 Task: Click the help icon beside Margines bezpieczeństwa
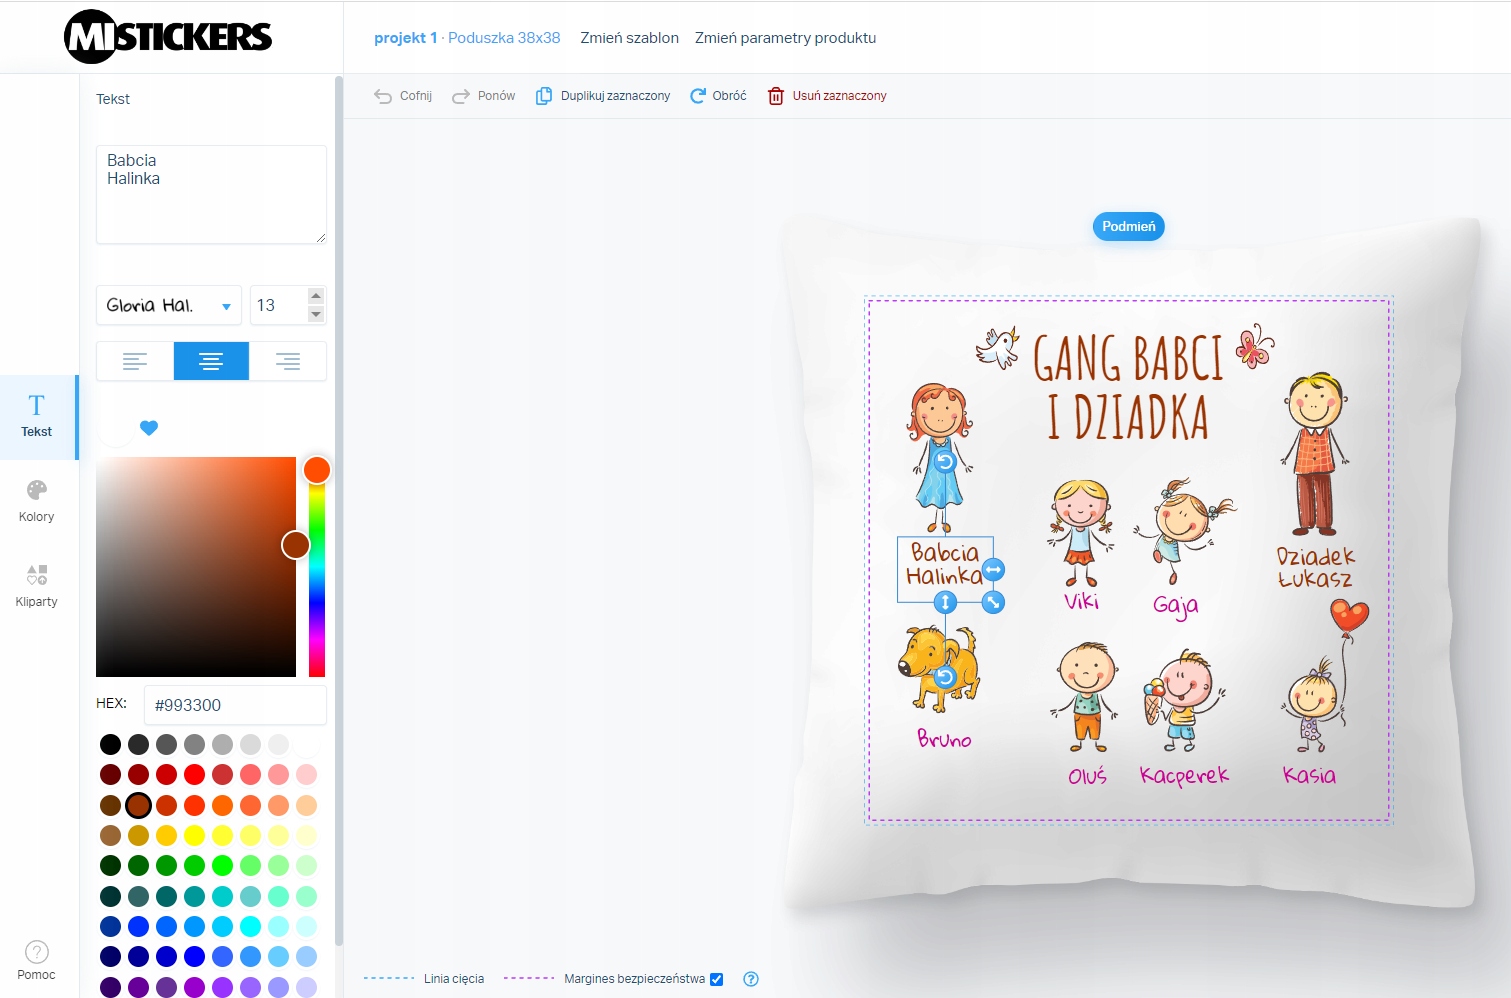(x=751, y=979)
